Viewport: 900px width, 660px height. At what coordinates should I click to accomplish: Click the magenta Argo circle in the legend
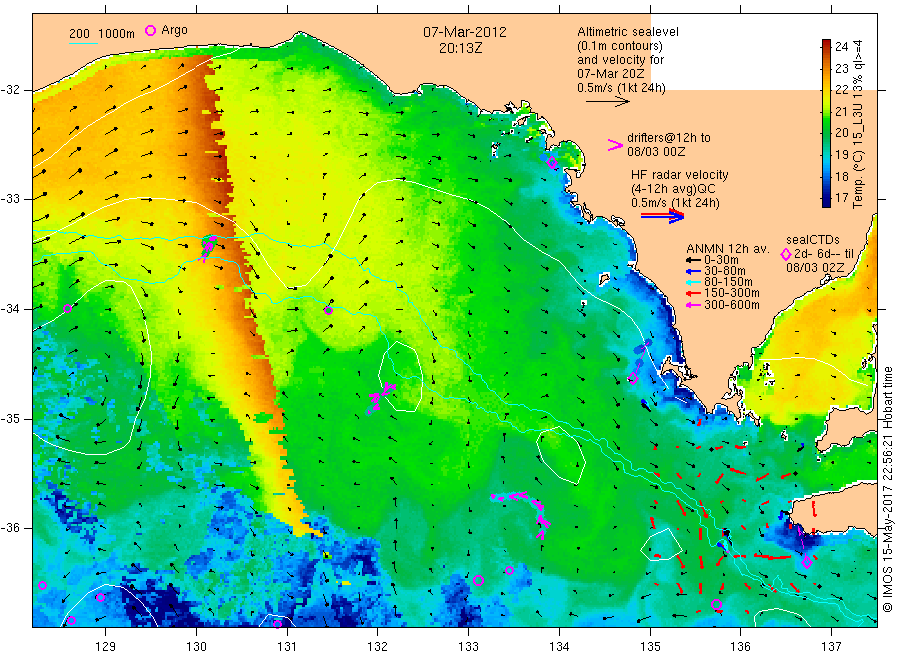click(x=150, y=30)
